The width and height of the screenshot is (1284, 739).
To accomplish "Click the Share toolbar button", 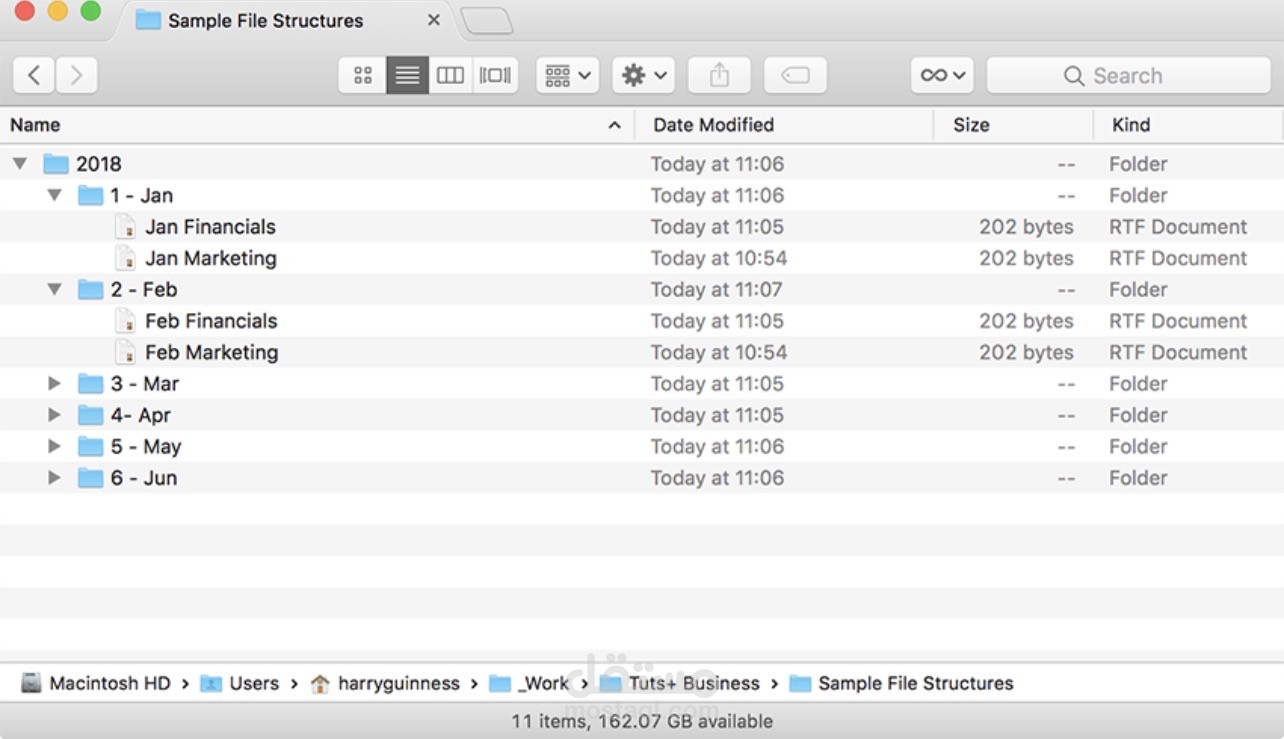I will (719, 76).
